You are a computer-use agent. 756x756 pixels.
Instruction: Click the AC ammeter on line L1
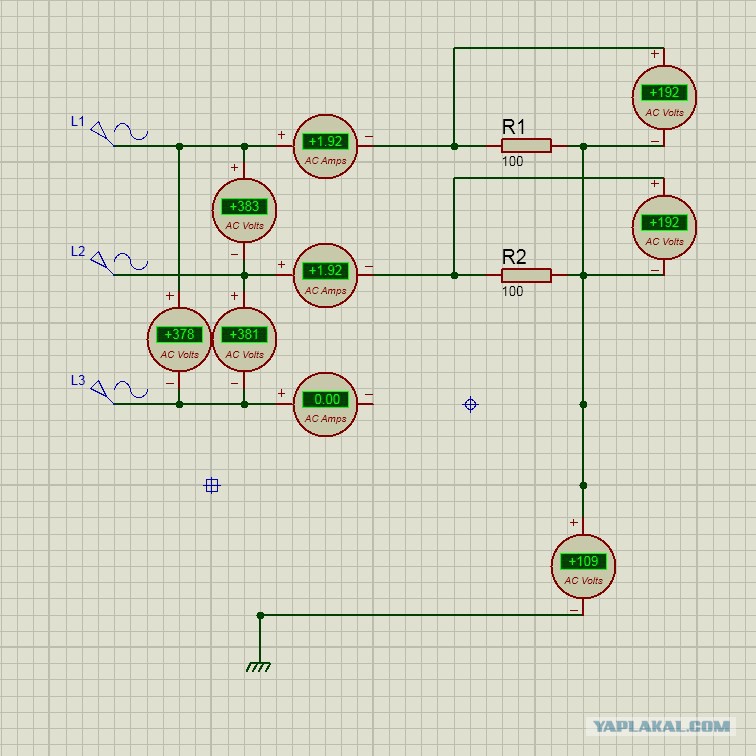point(325,146)
